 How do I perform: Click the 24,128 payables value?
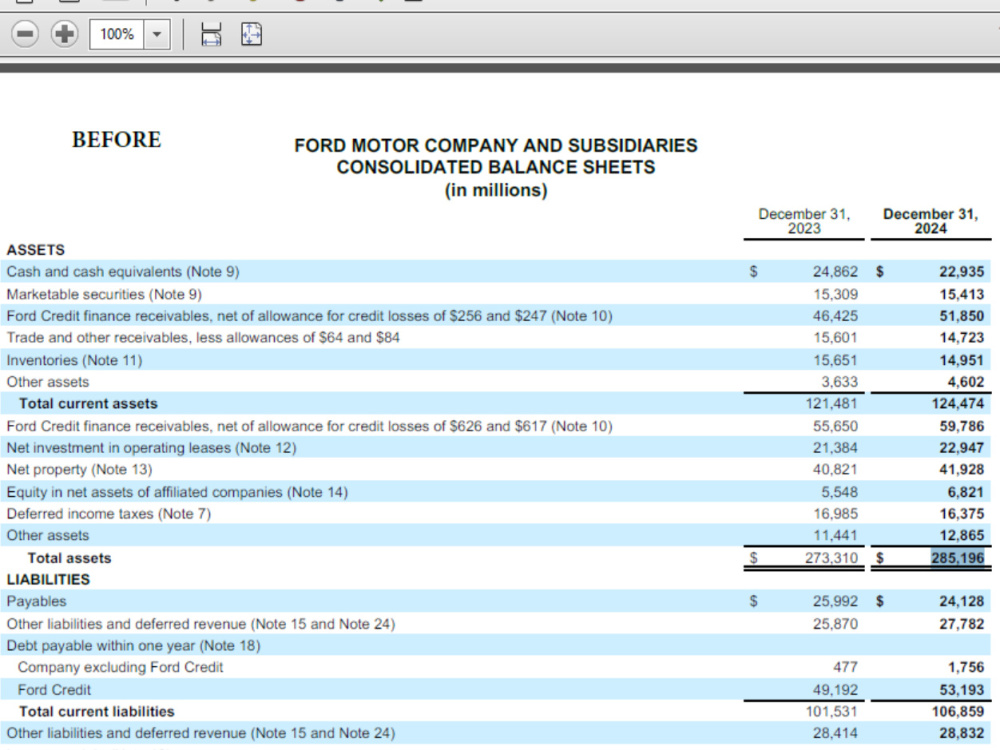[x=962, y=601]
